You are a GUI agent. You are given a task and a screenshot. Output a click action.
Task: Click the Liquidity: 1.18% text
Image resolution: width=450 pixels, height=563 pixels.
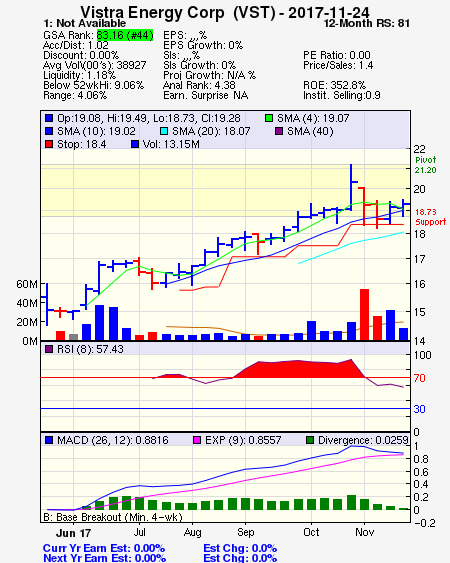[79, 75]
